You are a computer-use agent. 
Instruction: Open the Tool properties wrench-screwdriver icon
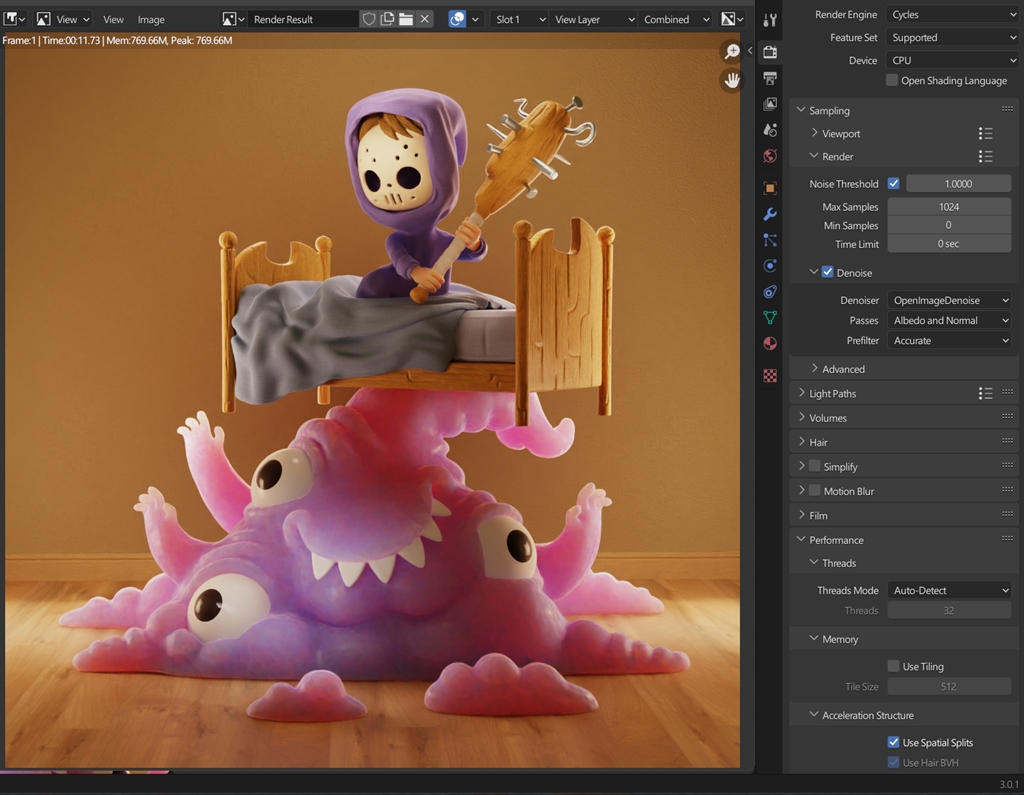point(770,20)
